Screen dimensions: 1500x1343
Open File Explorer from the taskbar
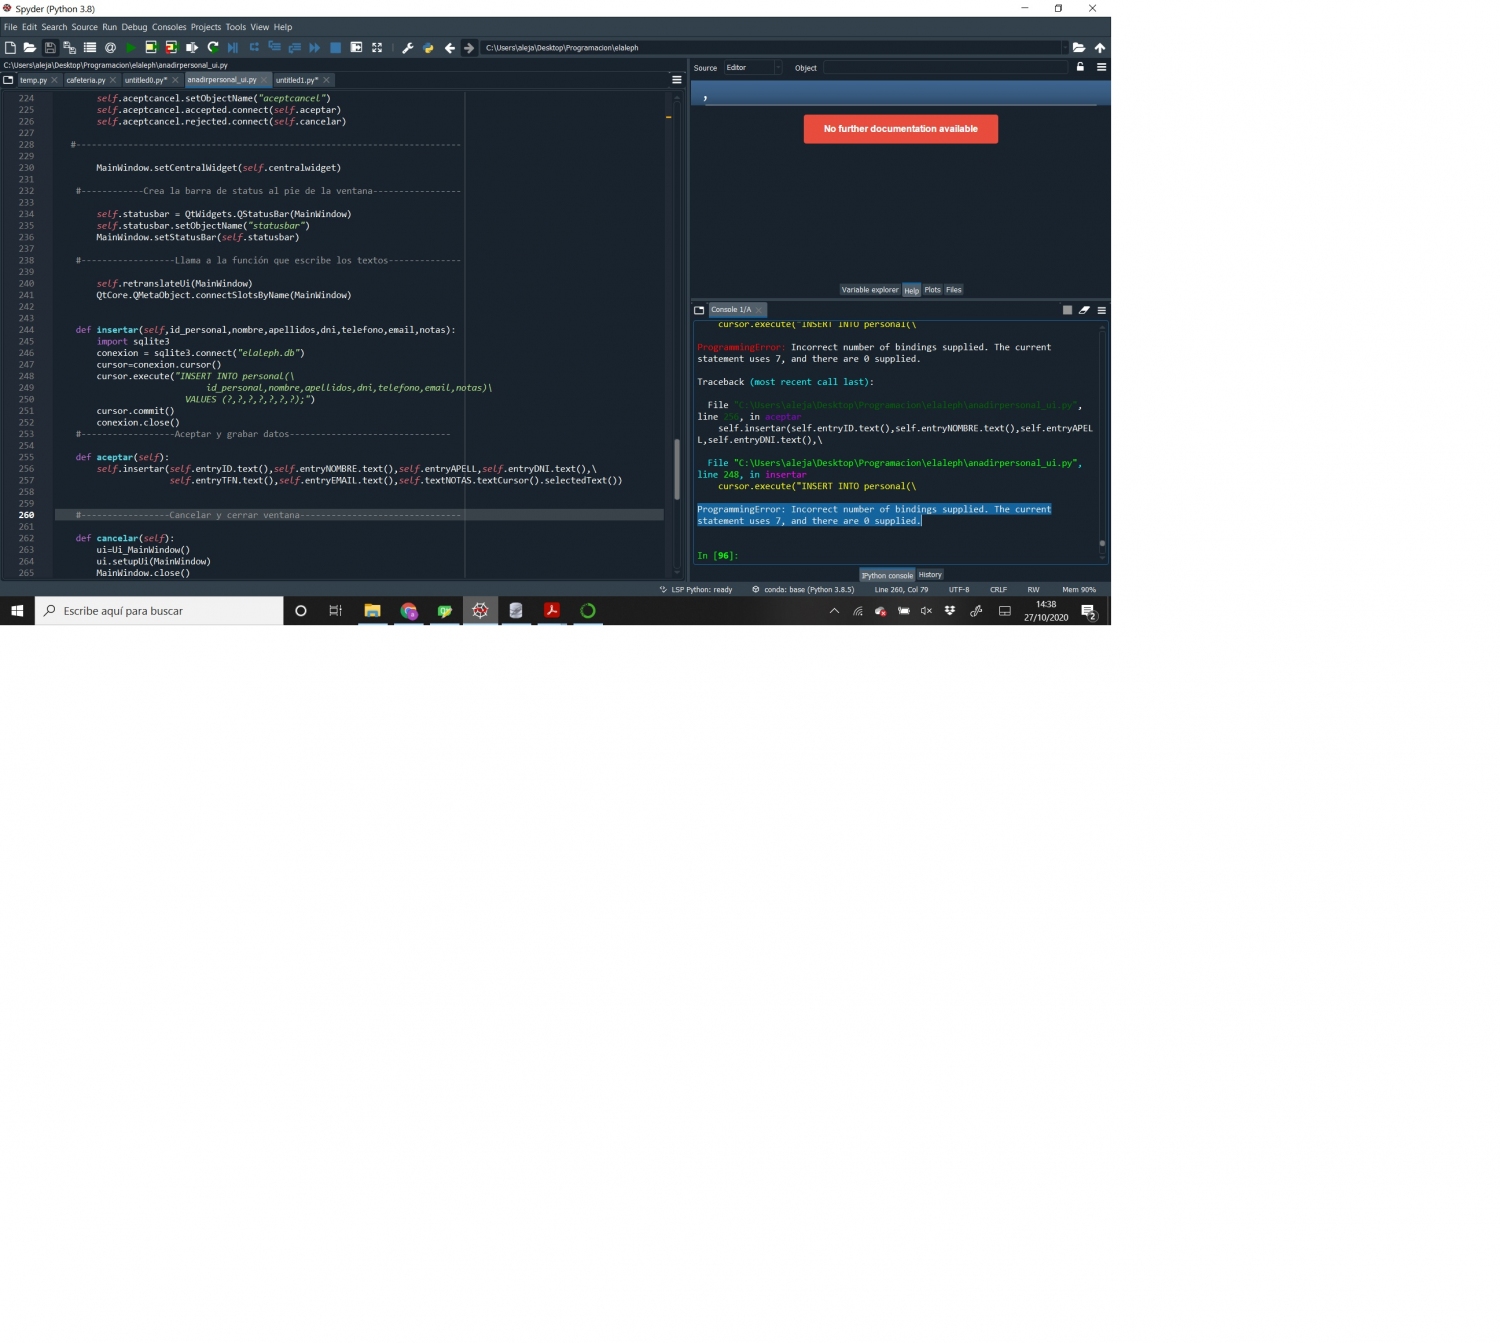[372, 611]
